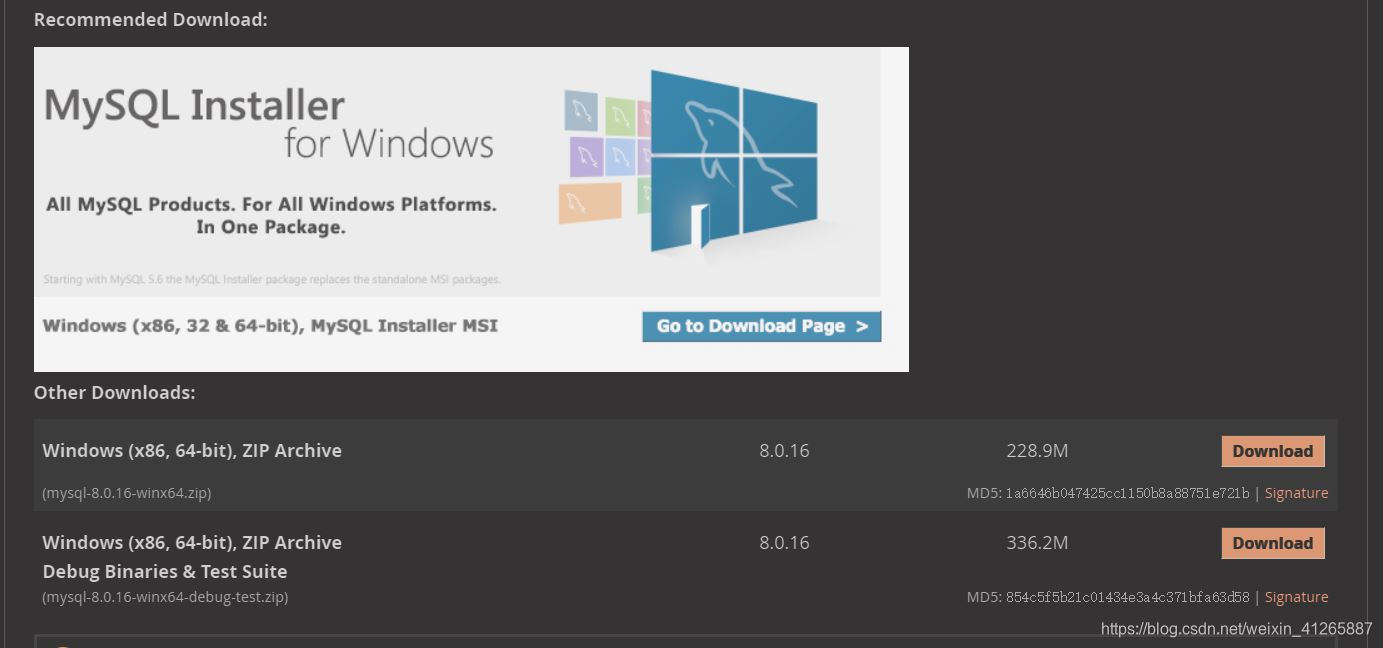Click 8.0.16 version in first ZIP Archive row
The height and width of the screenshot is (648, 1383).
pos(784,451)
